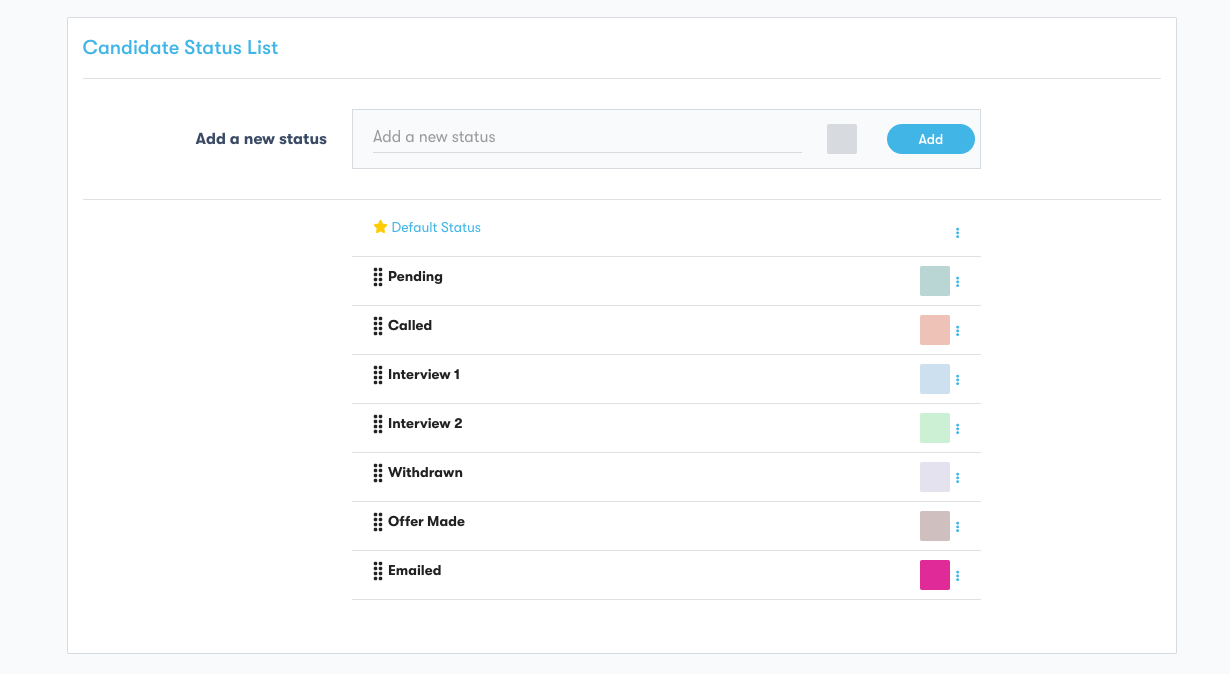Viewport: 1230px width, 674px height.
Task: Open the Default Status link
Action: coord(436,227)
